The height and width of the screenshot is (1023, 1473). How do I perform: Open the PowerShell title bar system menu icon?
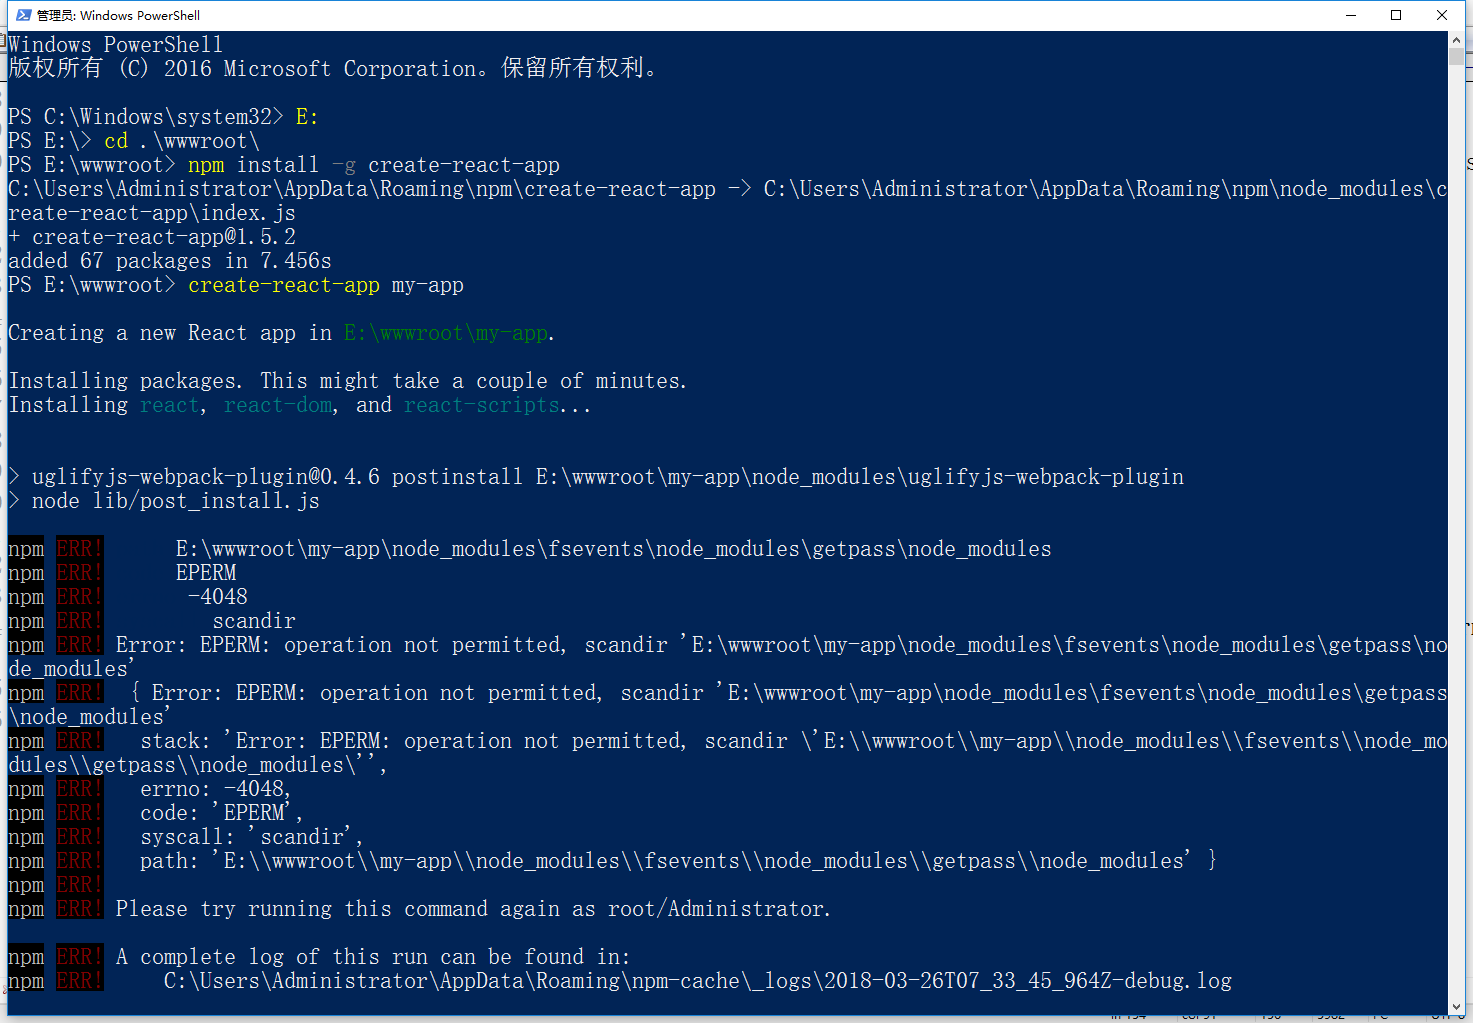23,15
